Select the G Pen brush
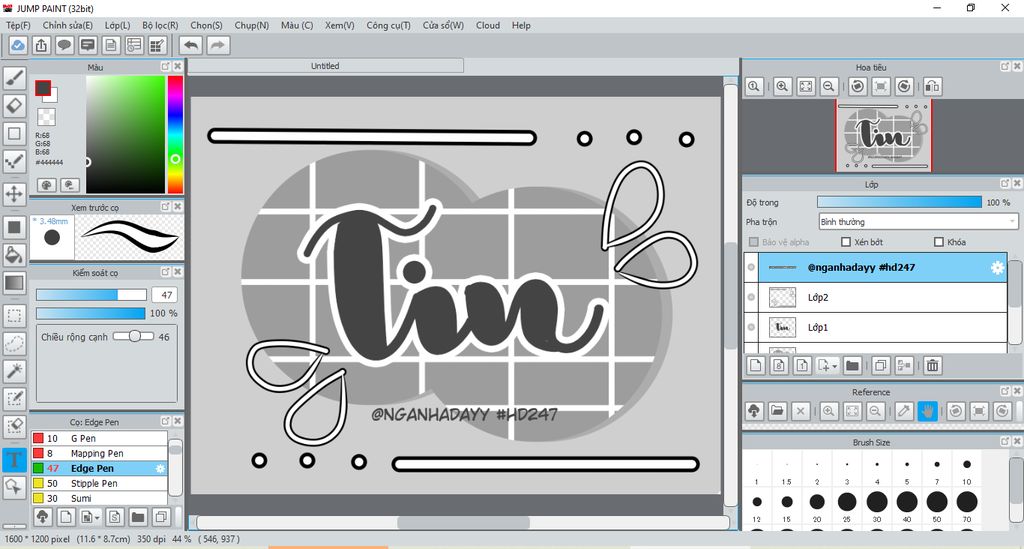1024x549 pixels. pos(99,439)
